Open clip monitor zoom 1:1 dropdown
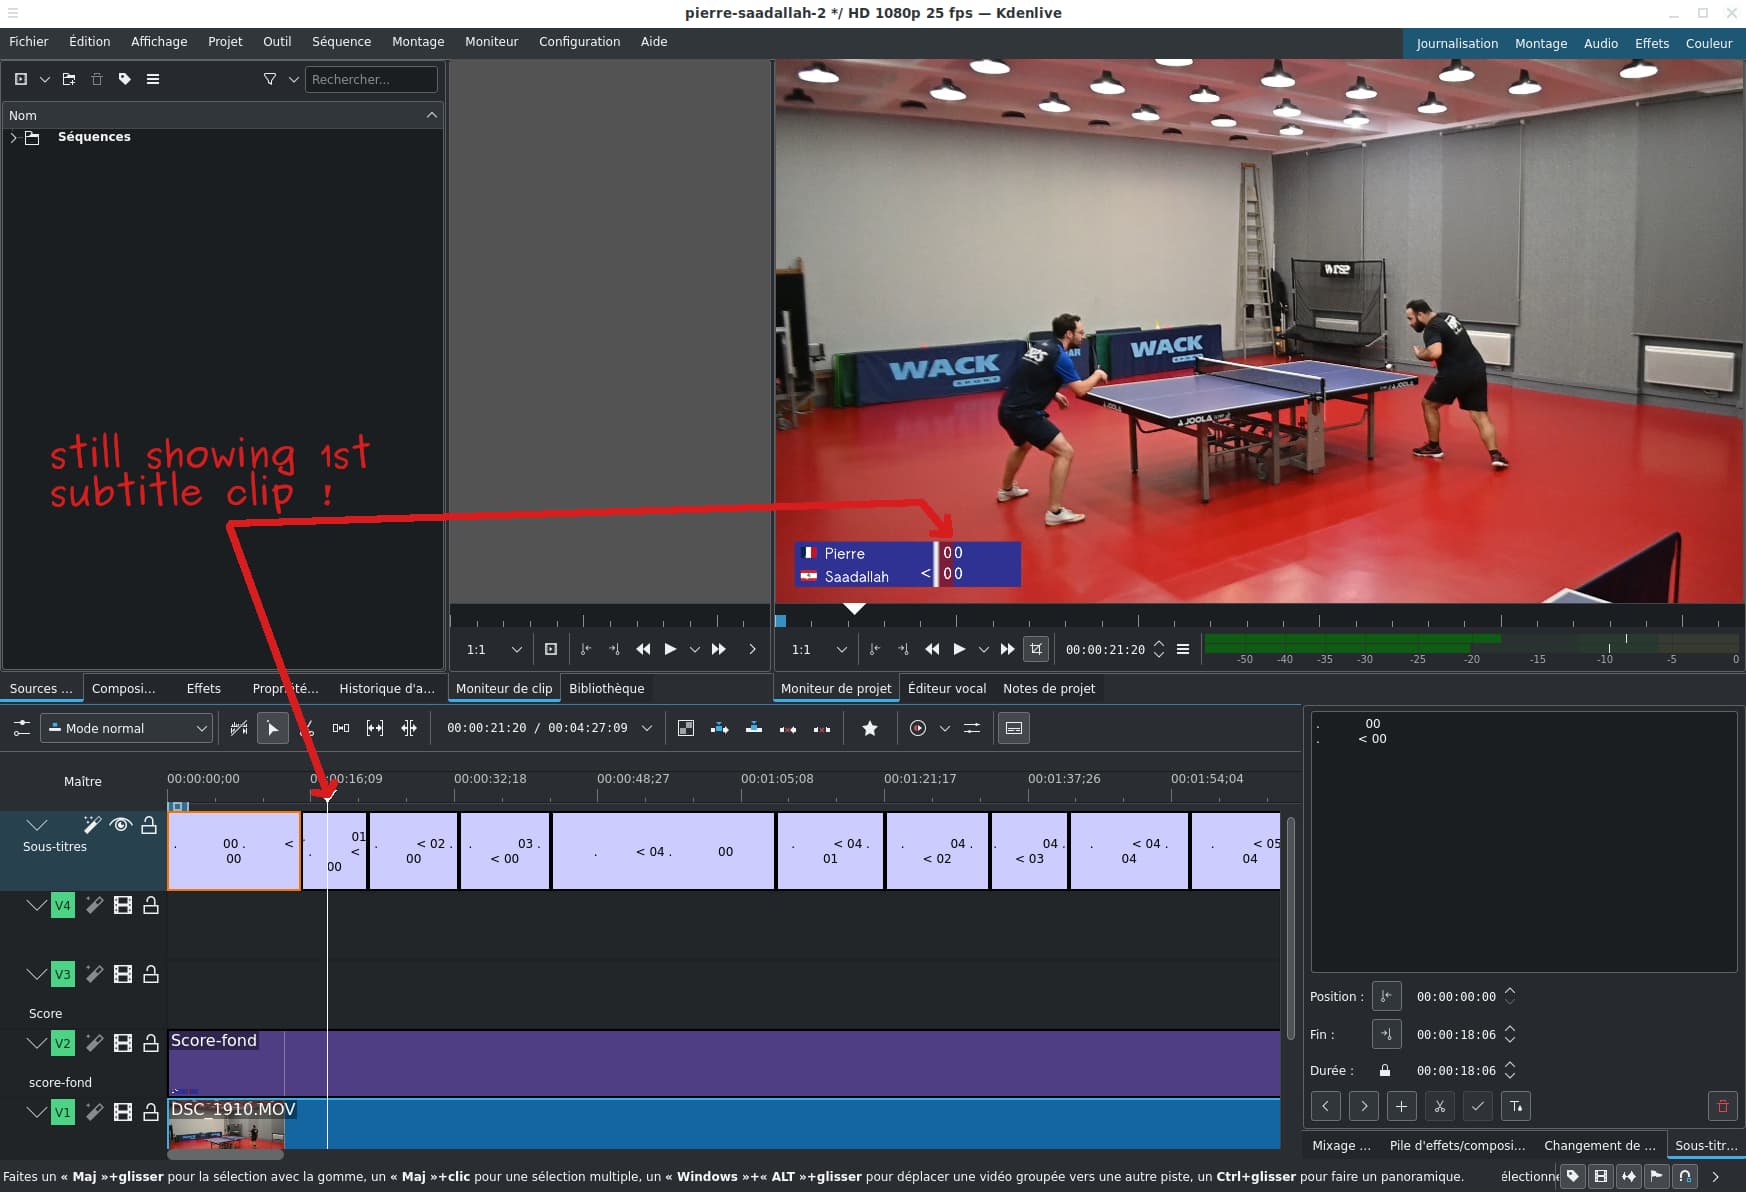 pyautogui.click(x=495, y=649)
